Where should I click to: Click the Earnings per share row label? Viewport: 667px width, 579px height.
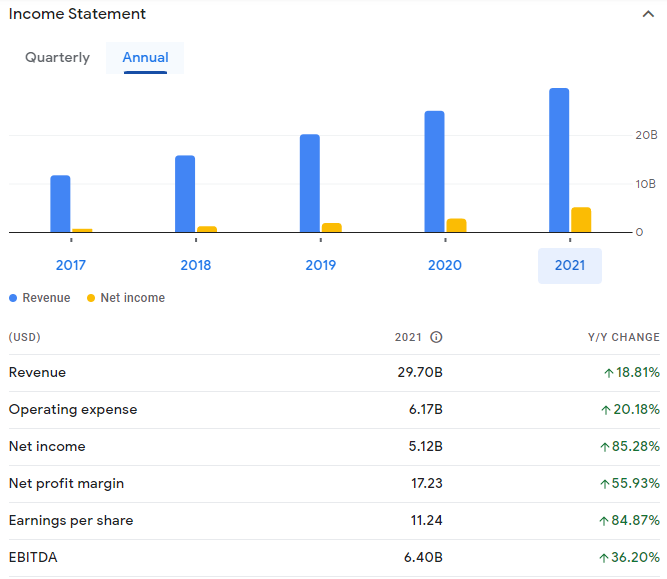click(x=71, y=520)
